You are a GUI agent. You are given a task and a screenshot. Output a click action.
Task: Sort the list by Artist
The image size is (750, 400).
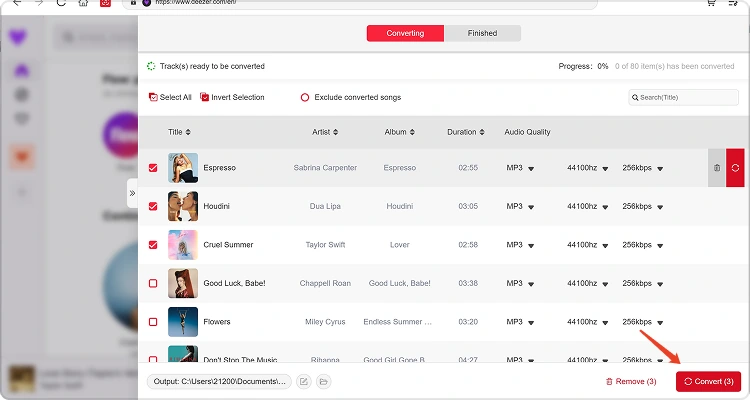325,132
